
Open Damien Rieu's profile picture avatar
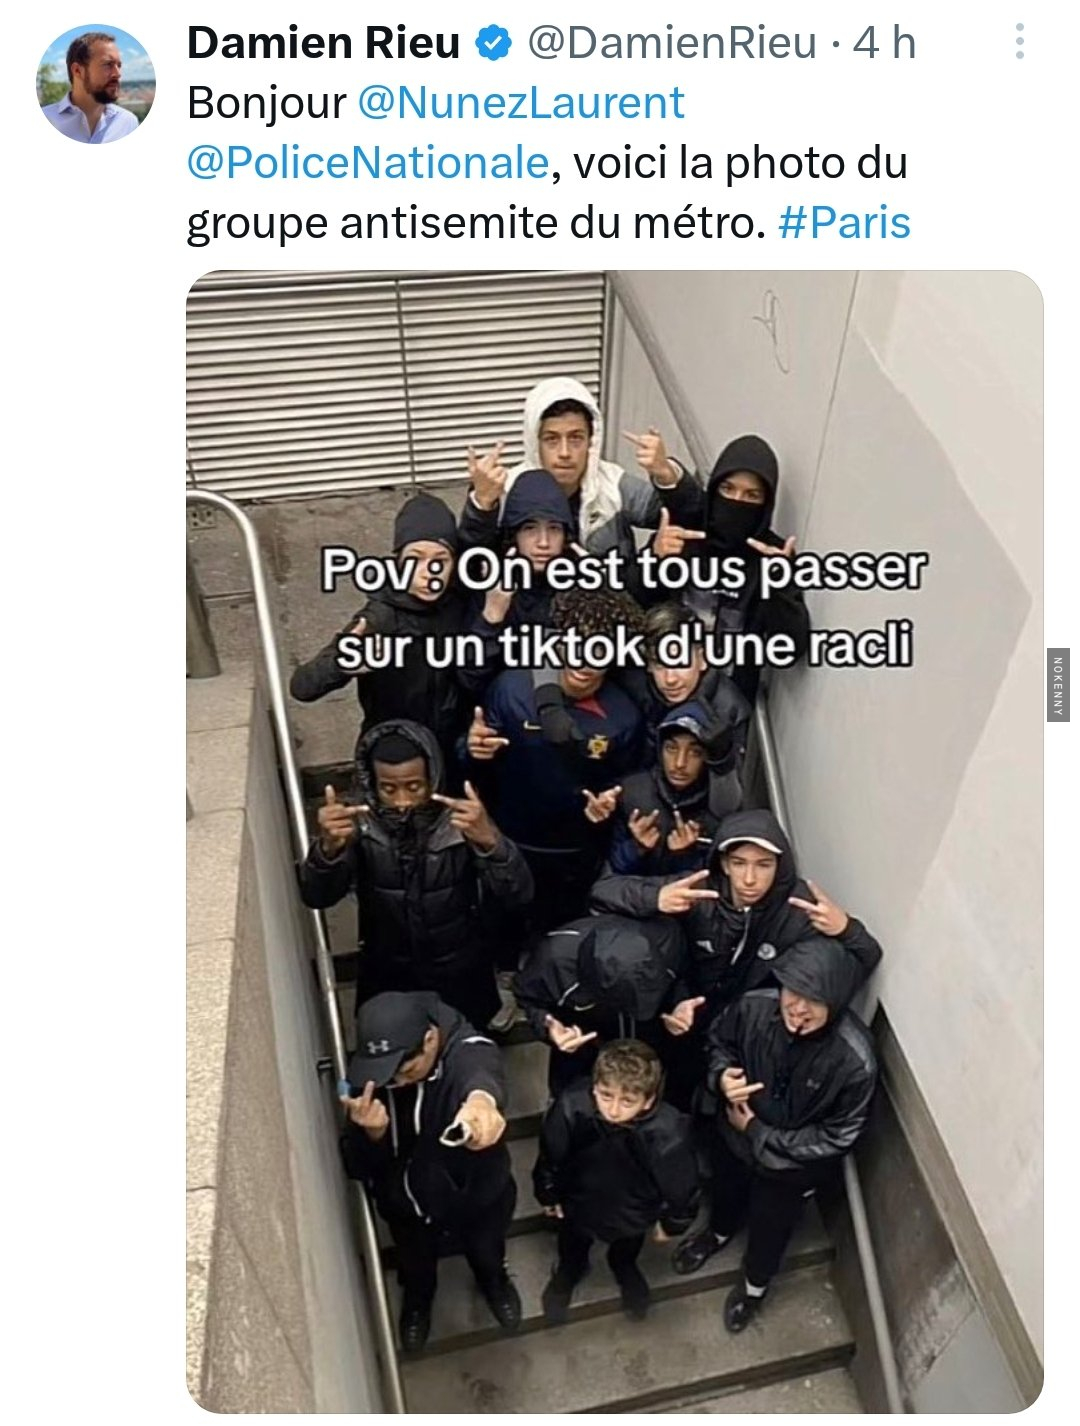(x=97, y=84)
